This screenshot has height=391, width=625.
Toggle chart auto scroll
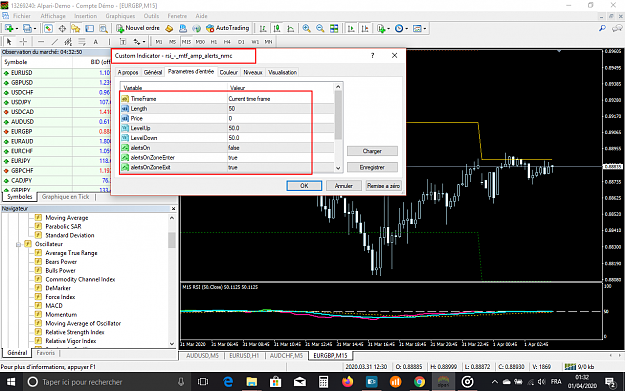351,28
